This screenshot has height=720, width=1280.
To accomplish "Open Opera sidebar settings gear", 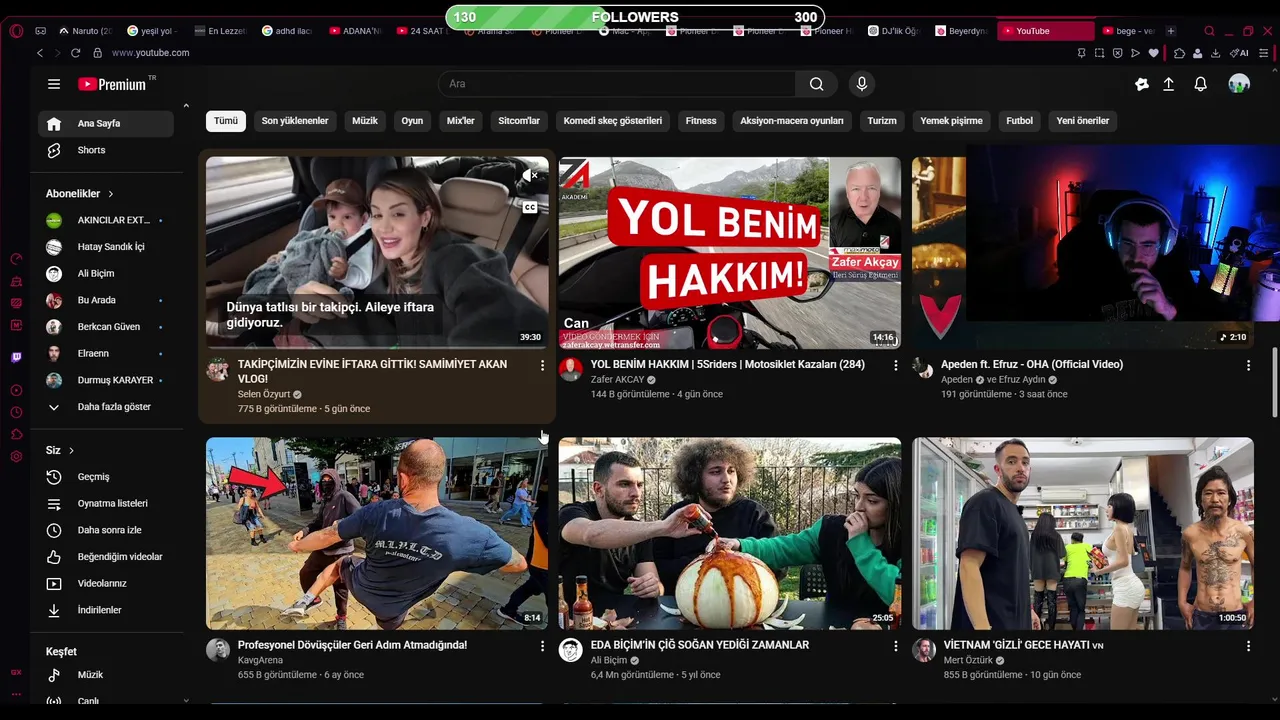I will [16, 457].
